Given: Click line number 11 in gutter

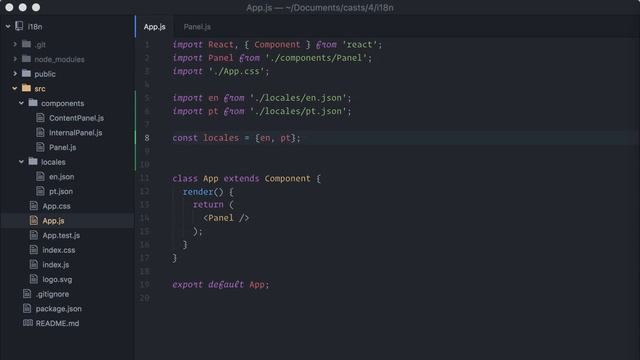Looking at the screenshot, I should click(x=144, y=178).
